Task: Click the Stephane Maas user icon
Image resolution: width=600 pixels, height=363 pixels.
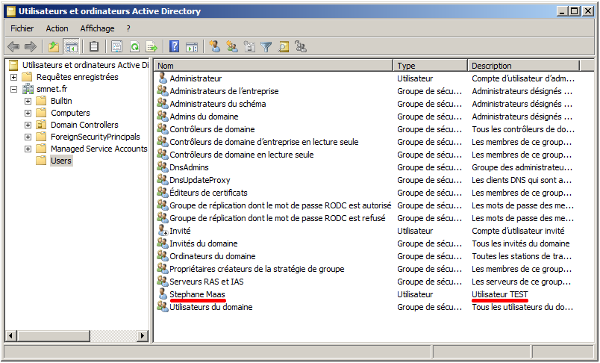Action: tap(163, 294)
